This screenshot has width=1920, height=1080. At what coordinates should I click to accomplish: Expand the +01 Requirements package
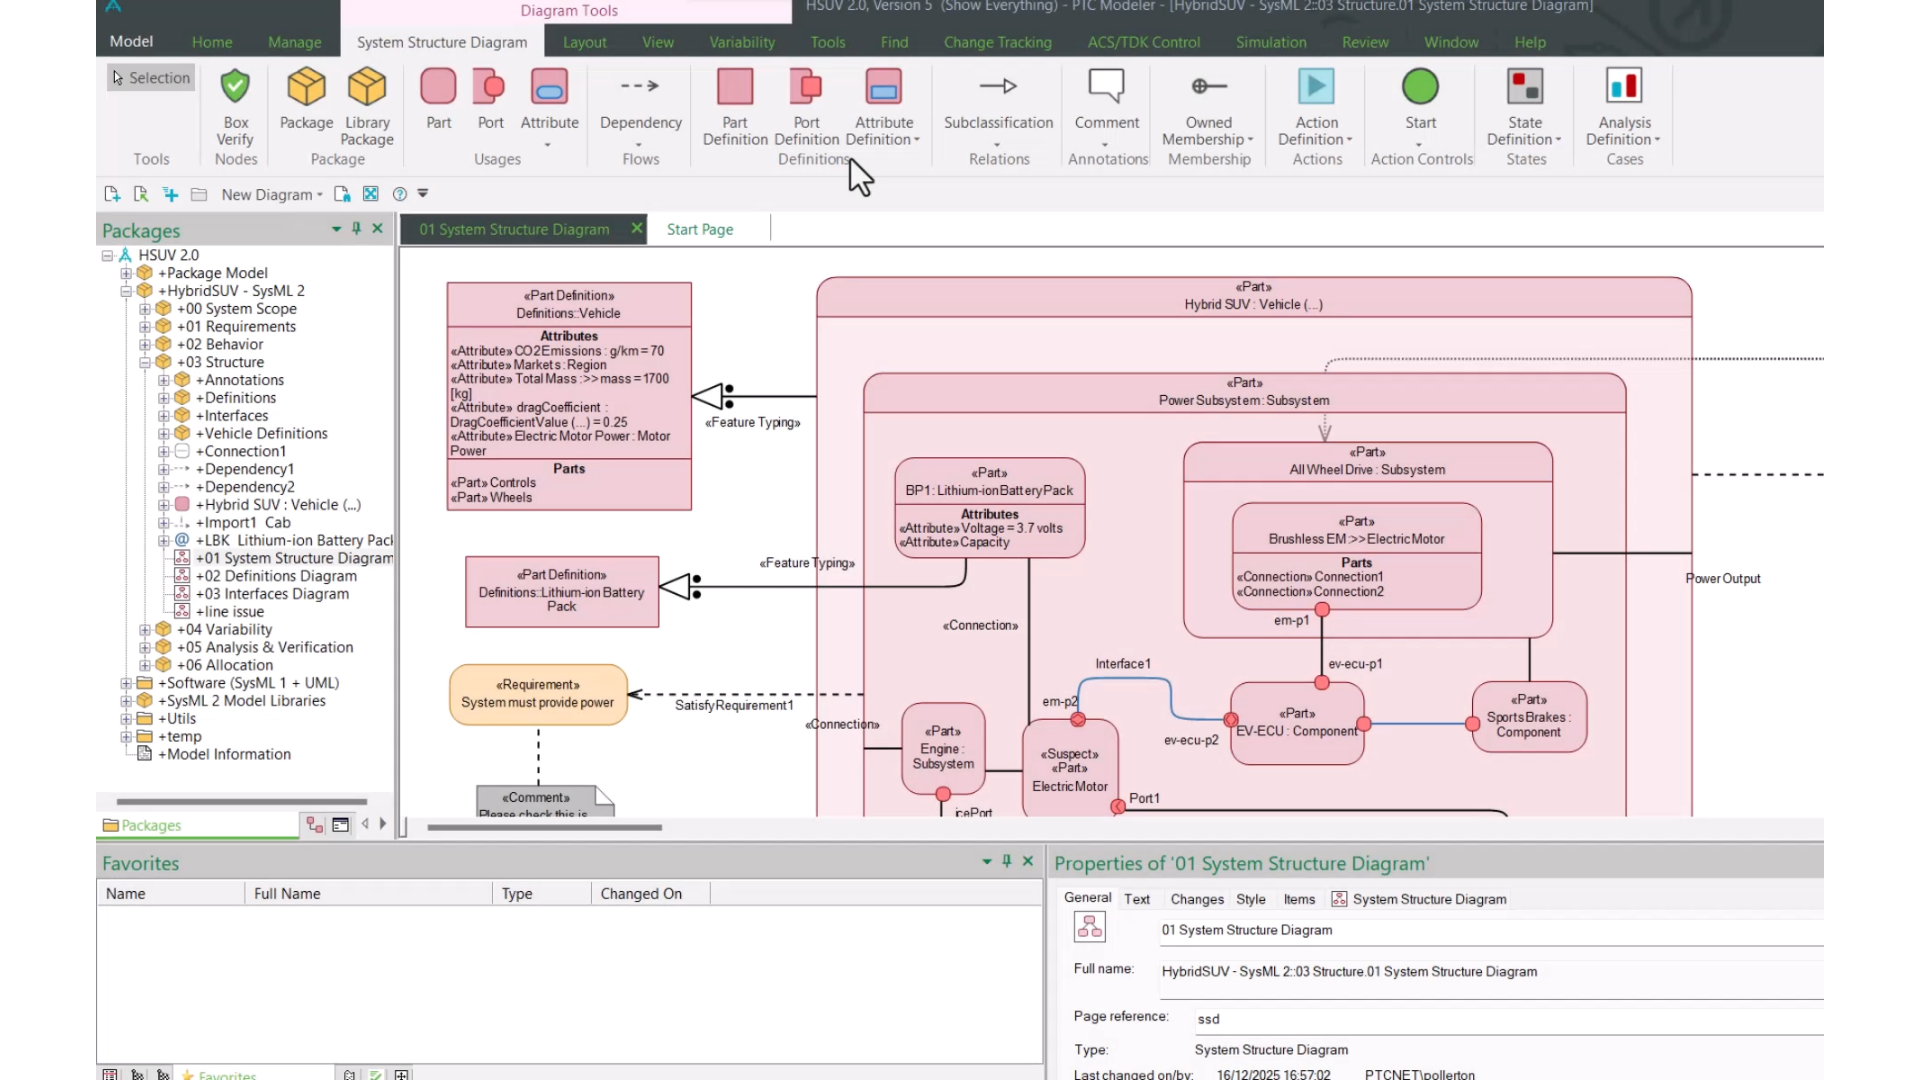[x=145, y=327]
